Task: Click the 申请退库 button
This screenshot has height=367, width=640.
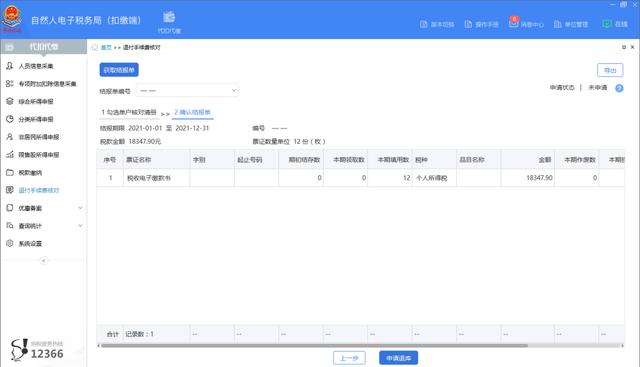Action: click(398, 358)
